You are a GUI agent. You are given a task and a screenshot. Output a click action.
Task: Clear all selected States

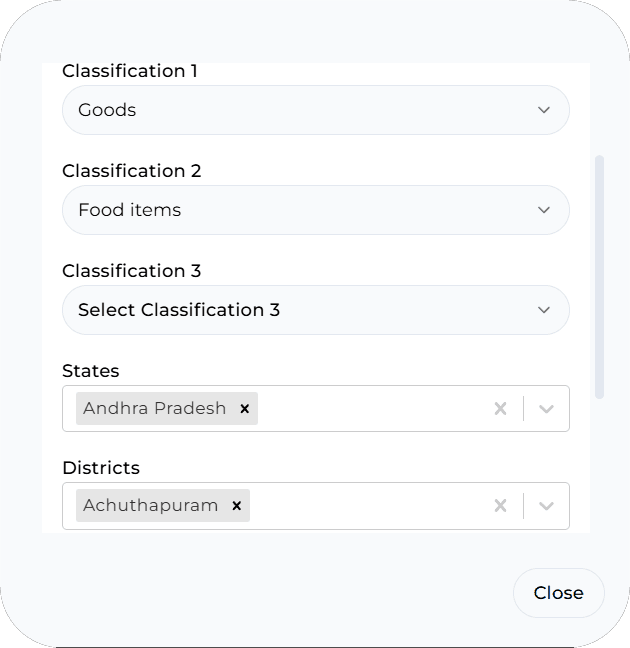501,409
